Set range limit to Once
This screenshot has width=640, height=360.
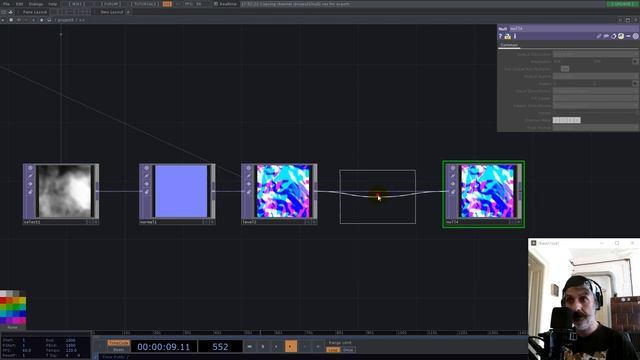pyautogui.click(x=348, y=350)
